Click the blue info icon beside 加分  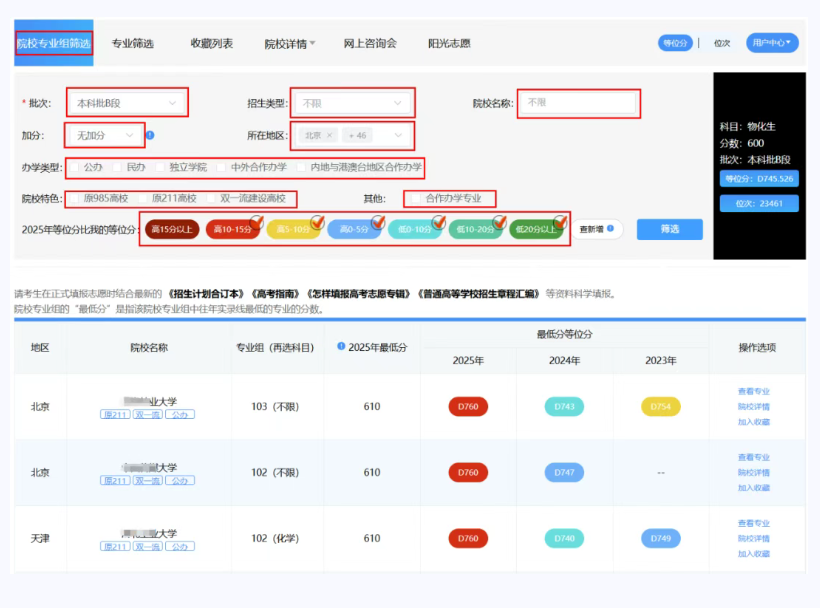pos(150,135)
